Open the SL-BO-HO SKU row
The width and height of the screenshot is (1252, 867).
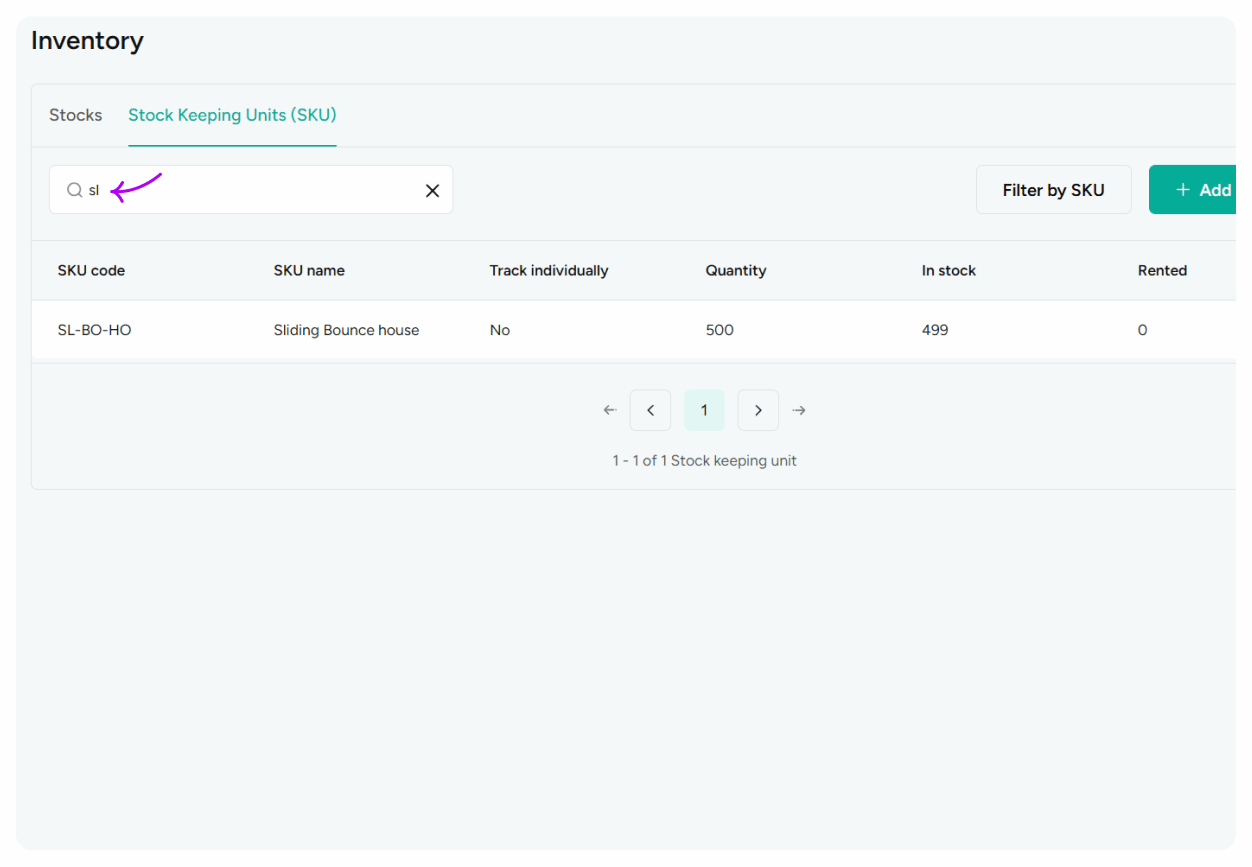pos(94,330)
